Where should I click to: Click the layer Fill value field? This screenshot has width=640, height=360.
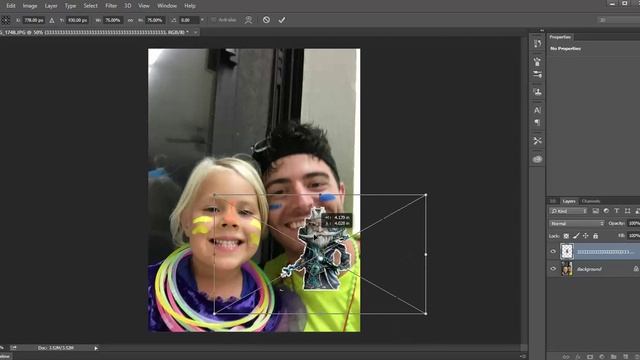(x=634, y=236)
